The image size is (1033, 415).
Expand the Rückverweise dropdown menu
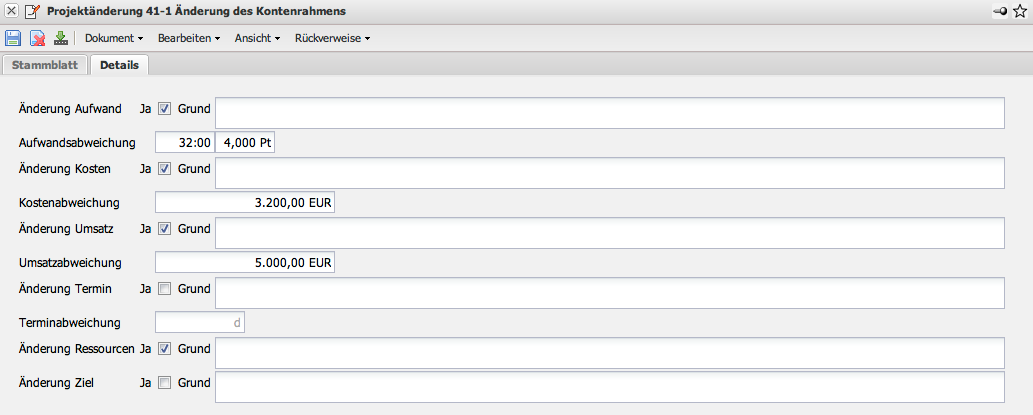pyautogui.click(x=332, y=38)
